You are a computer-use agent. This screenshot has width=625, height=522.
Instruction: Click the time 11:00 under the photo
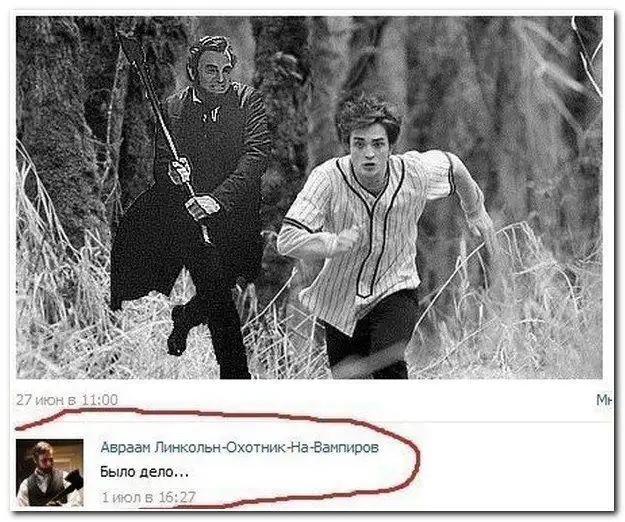tap(100, 400)
